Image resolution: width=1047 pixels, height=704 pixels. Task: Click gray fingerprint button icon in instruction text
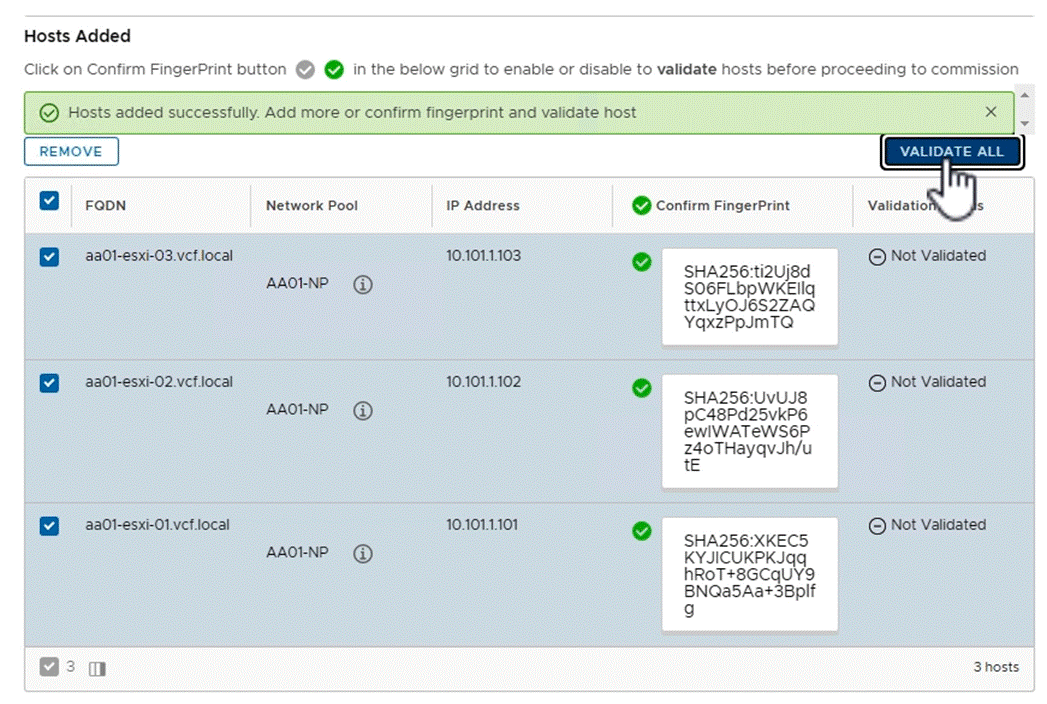pyautogui.click(x=305, y=69)
